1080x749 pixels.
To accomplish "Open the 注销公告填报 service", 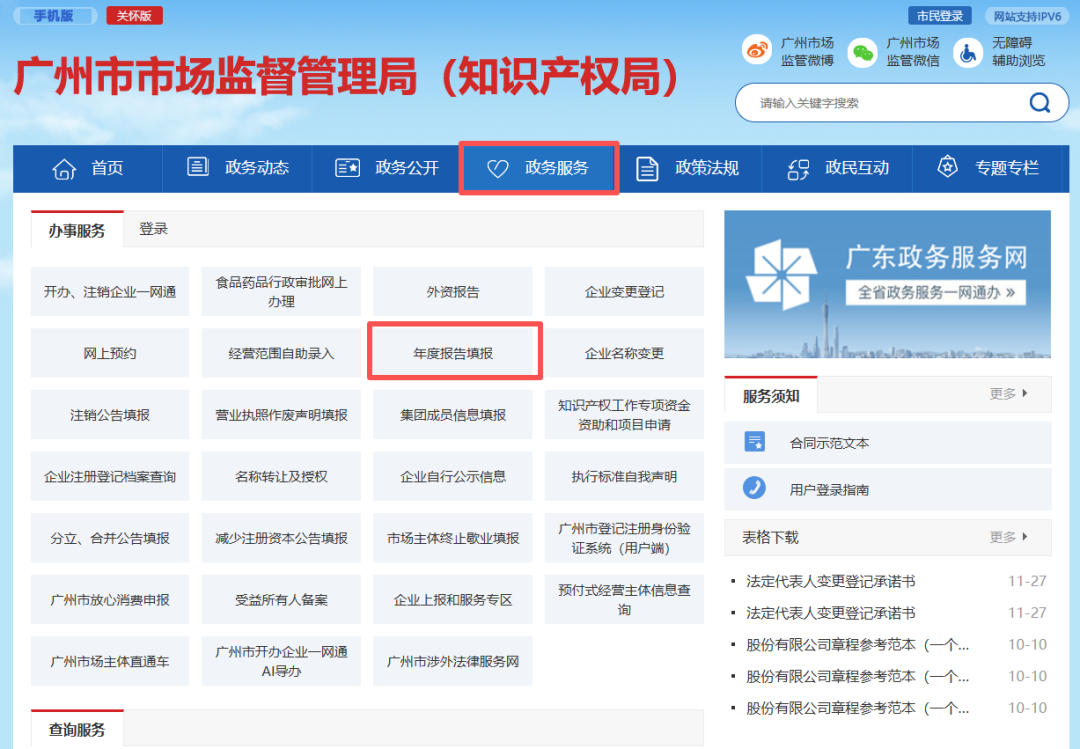I will click(x=110, y=414).
